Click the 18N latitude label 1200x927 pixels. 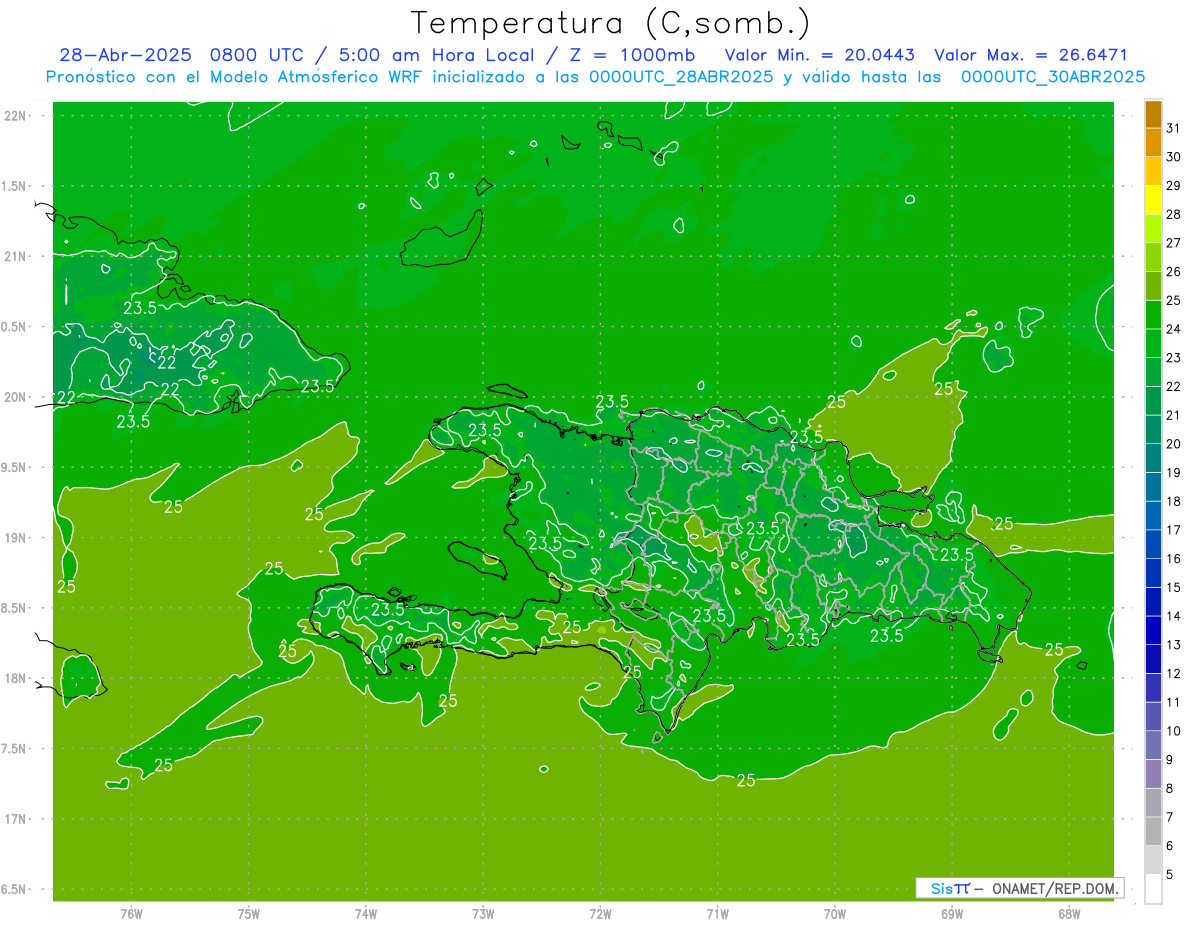(15, 678)
